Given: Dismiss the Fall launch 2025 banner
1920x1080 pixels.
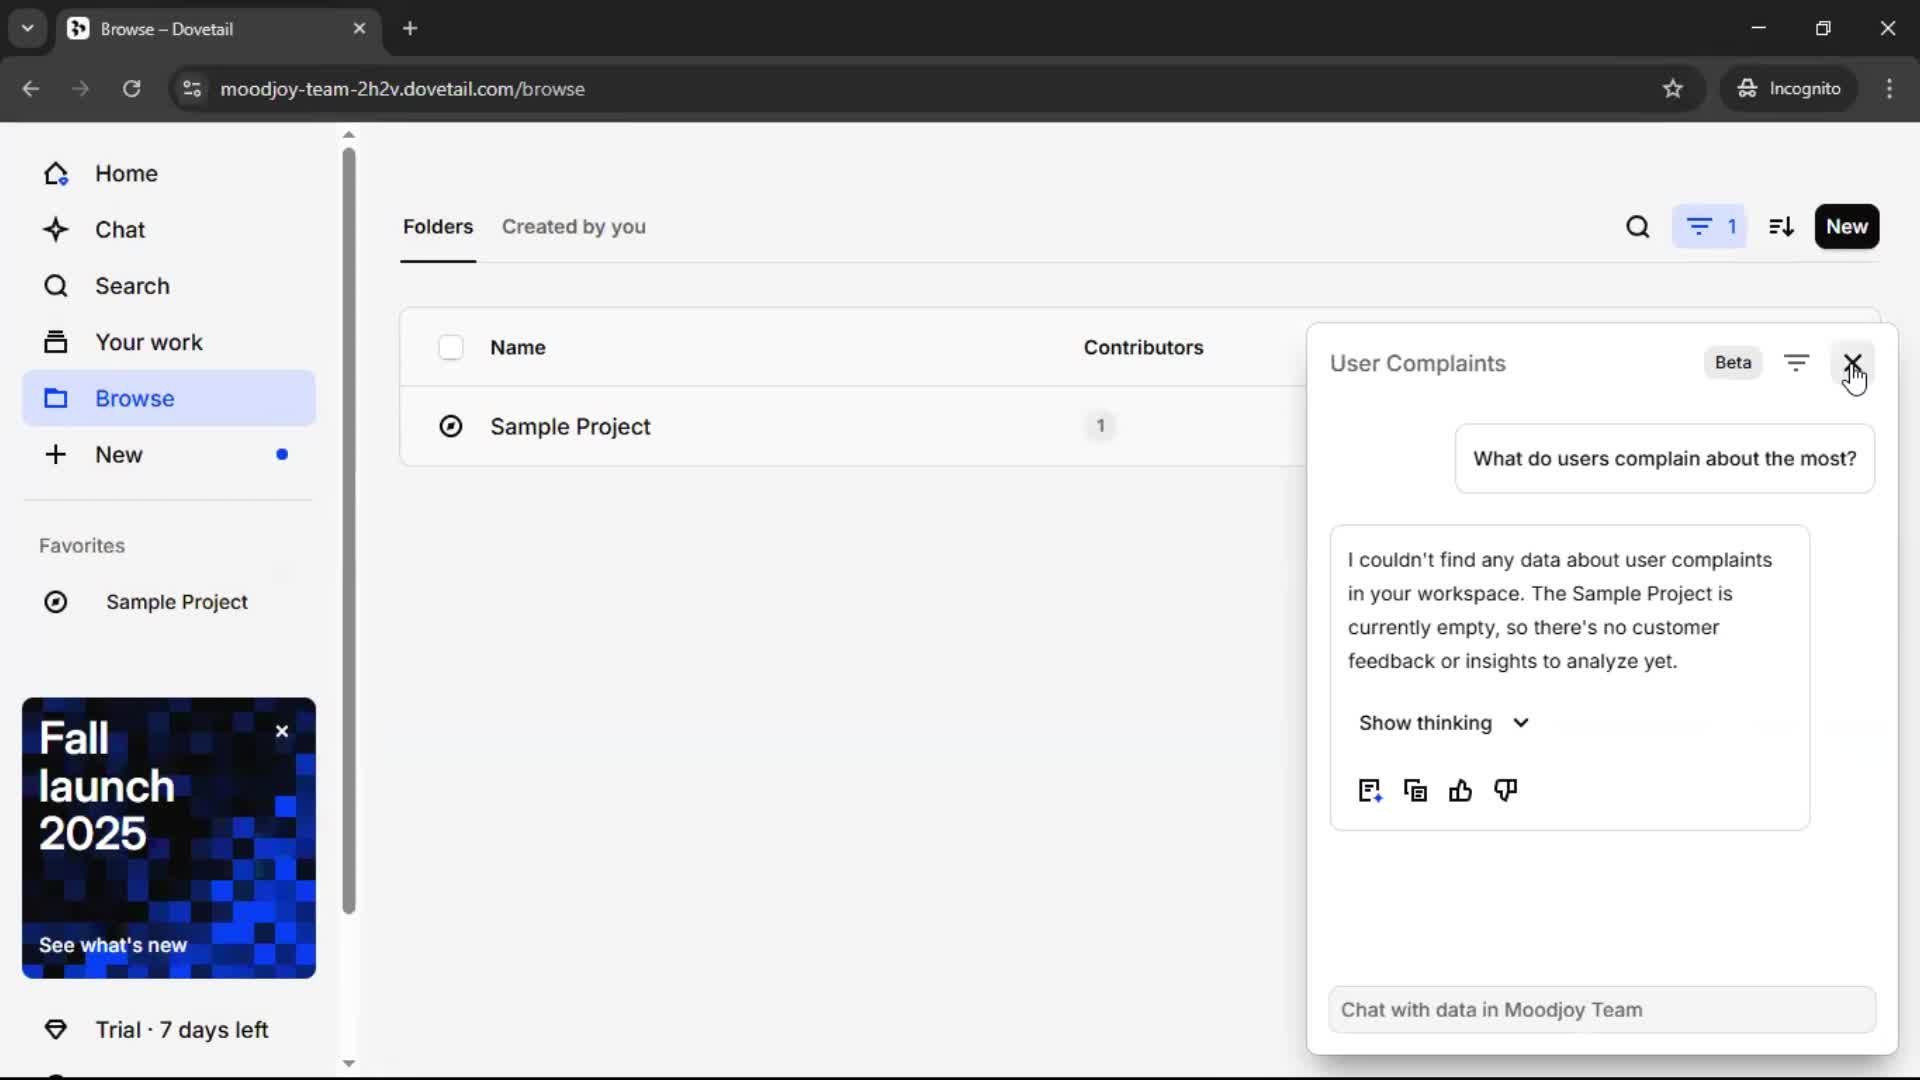Looking at the screenshot, I should pos(282,731).
